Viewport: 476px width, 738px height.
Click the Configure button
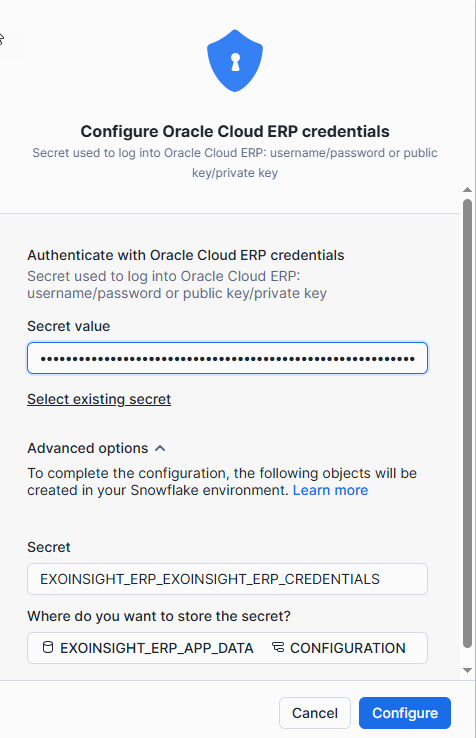tap(405, 713)
